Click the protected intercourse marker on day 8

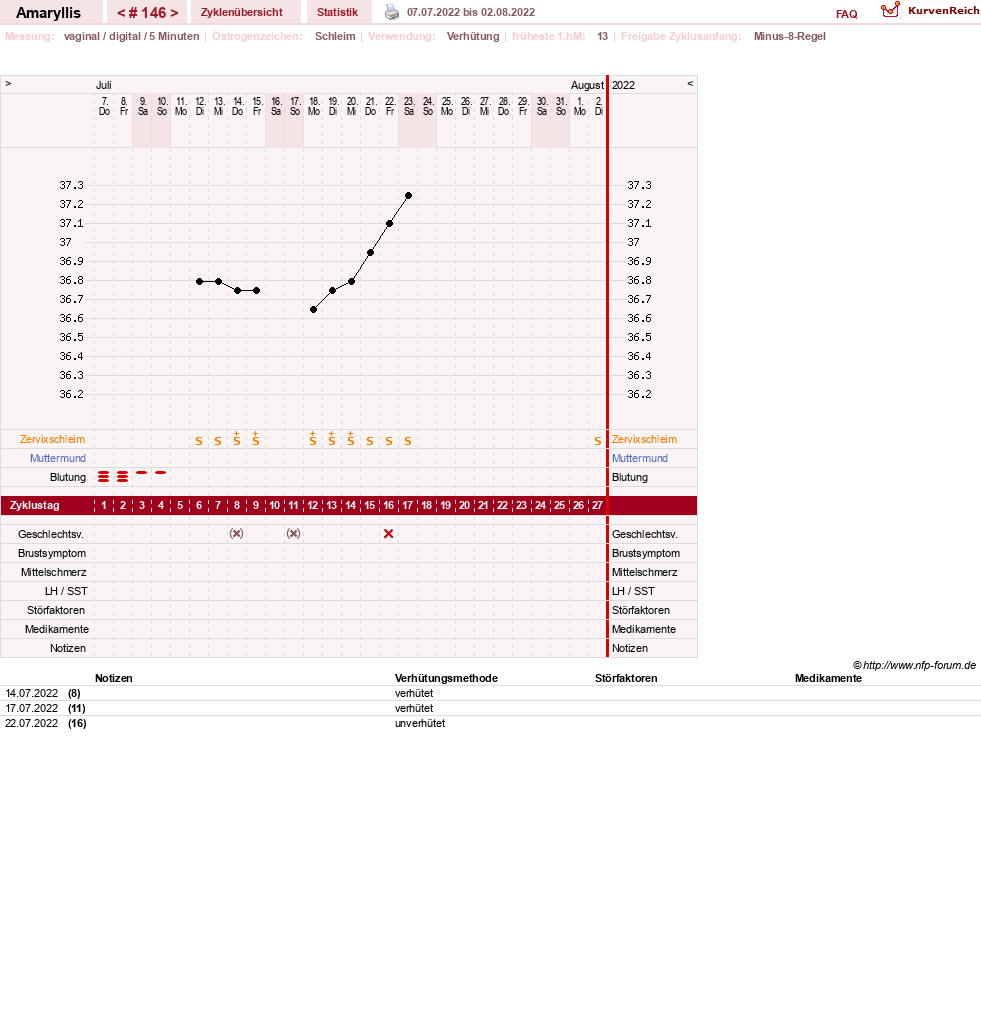237,534
